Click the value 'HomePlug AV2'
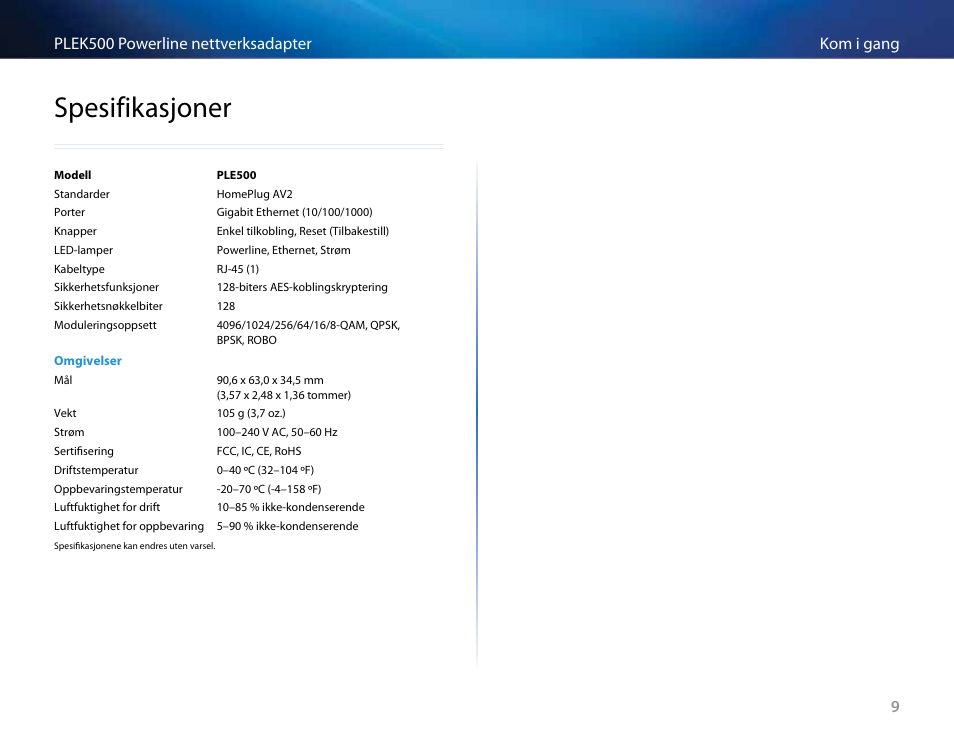This screenshot has width=954, height=738. pos(254,194)
